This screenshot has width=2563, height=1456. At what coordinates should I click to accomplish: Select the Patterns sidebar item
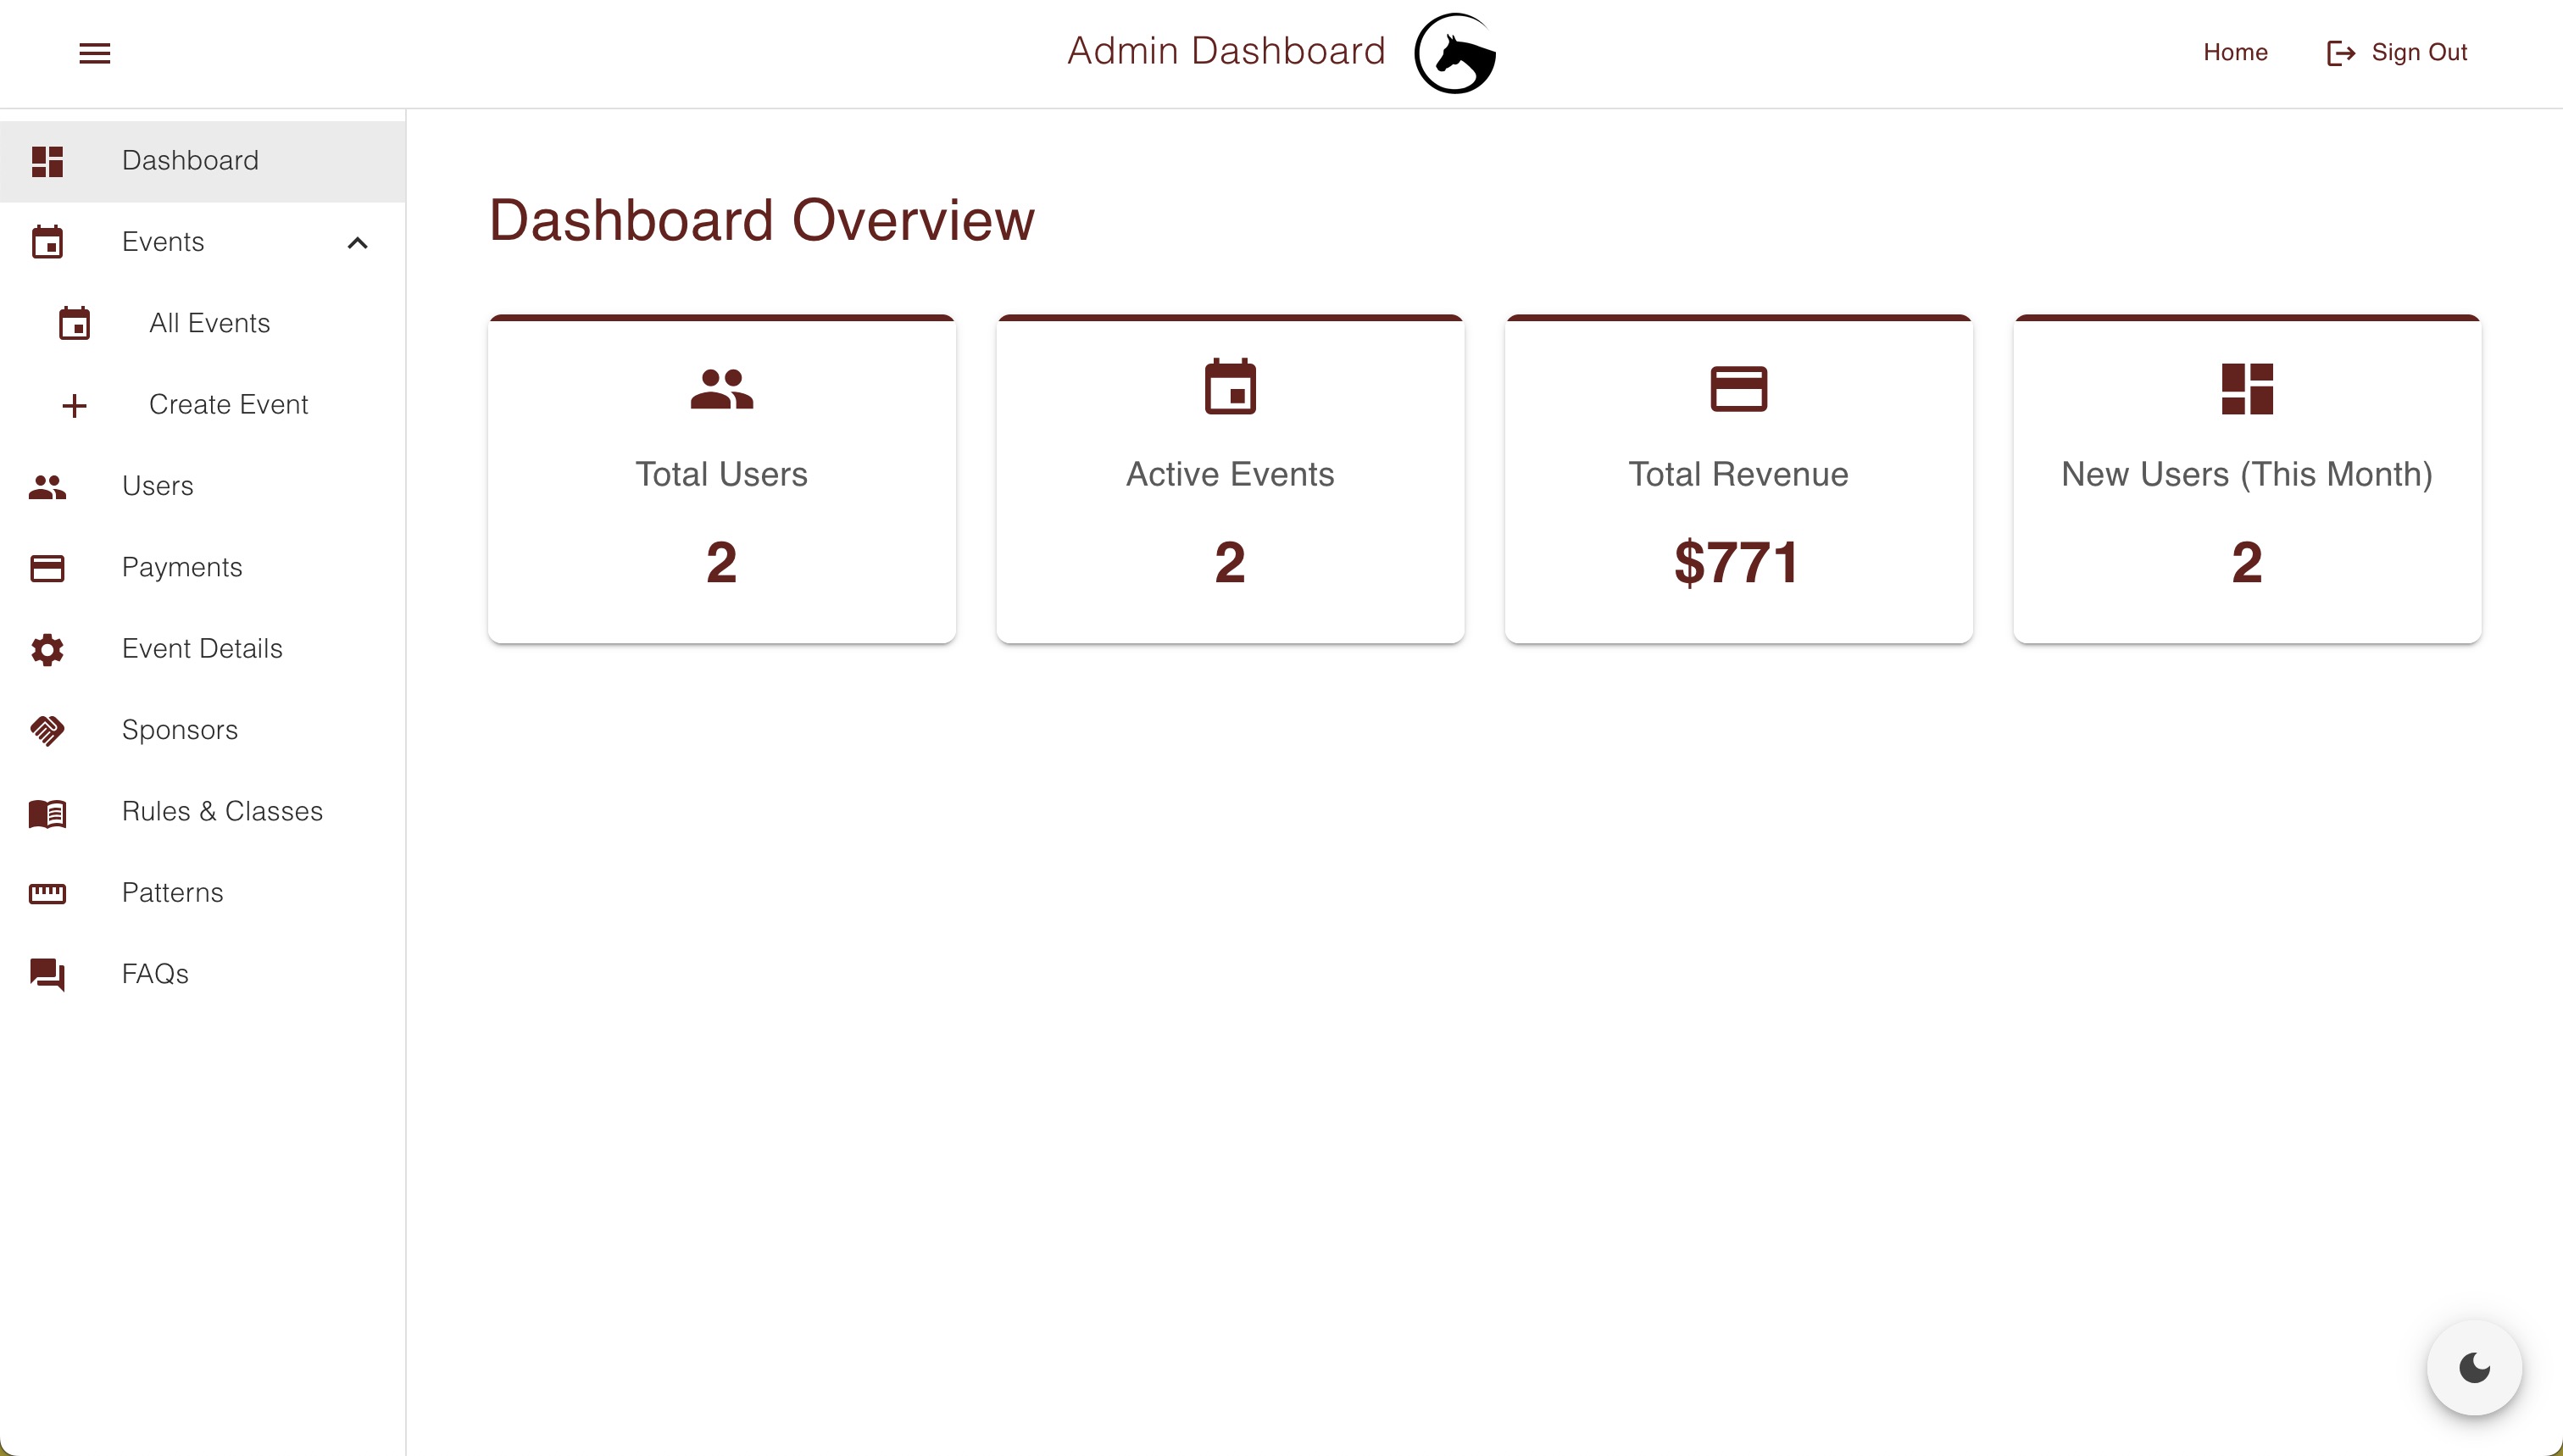point(173,892)
